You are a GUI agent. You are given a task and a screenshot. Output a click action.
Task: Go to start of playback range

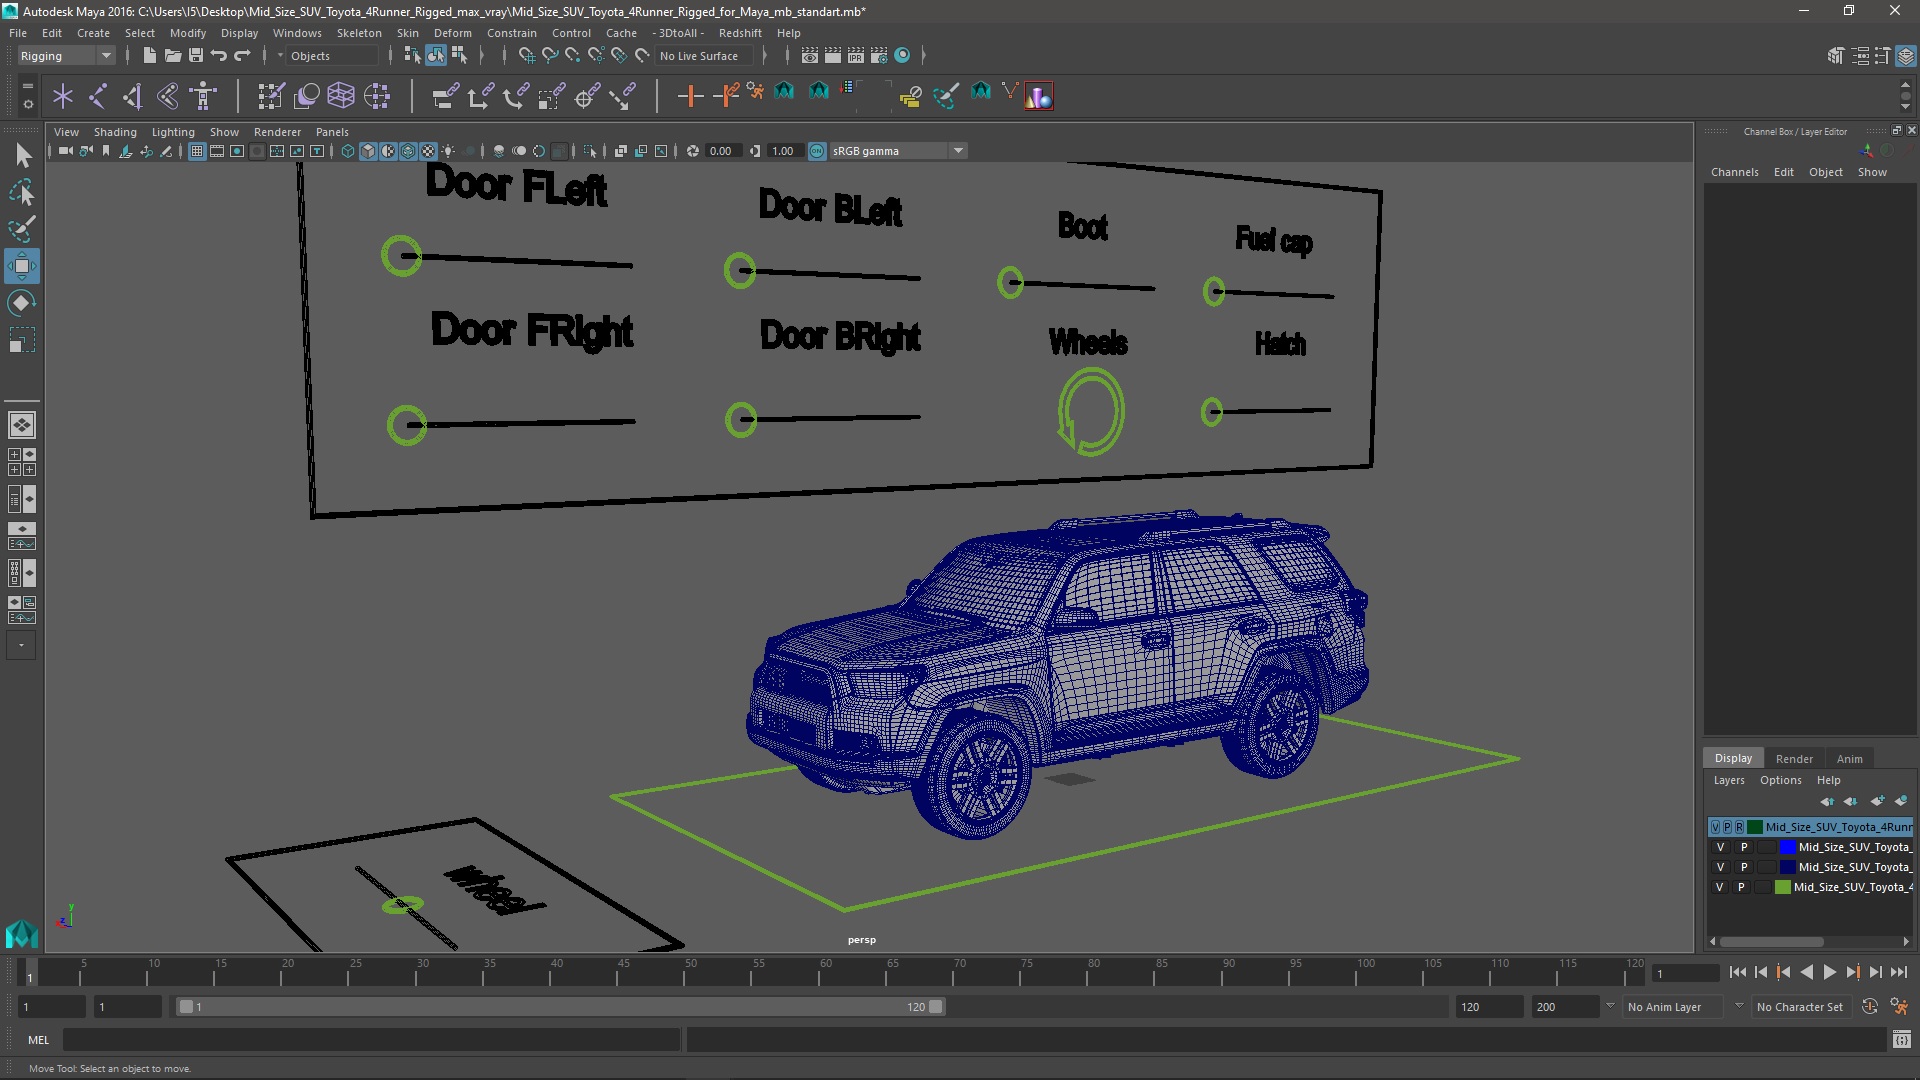[1737, 972]
